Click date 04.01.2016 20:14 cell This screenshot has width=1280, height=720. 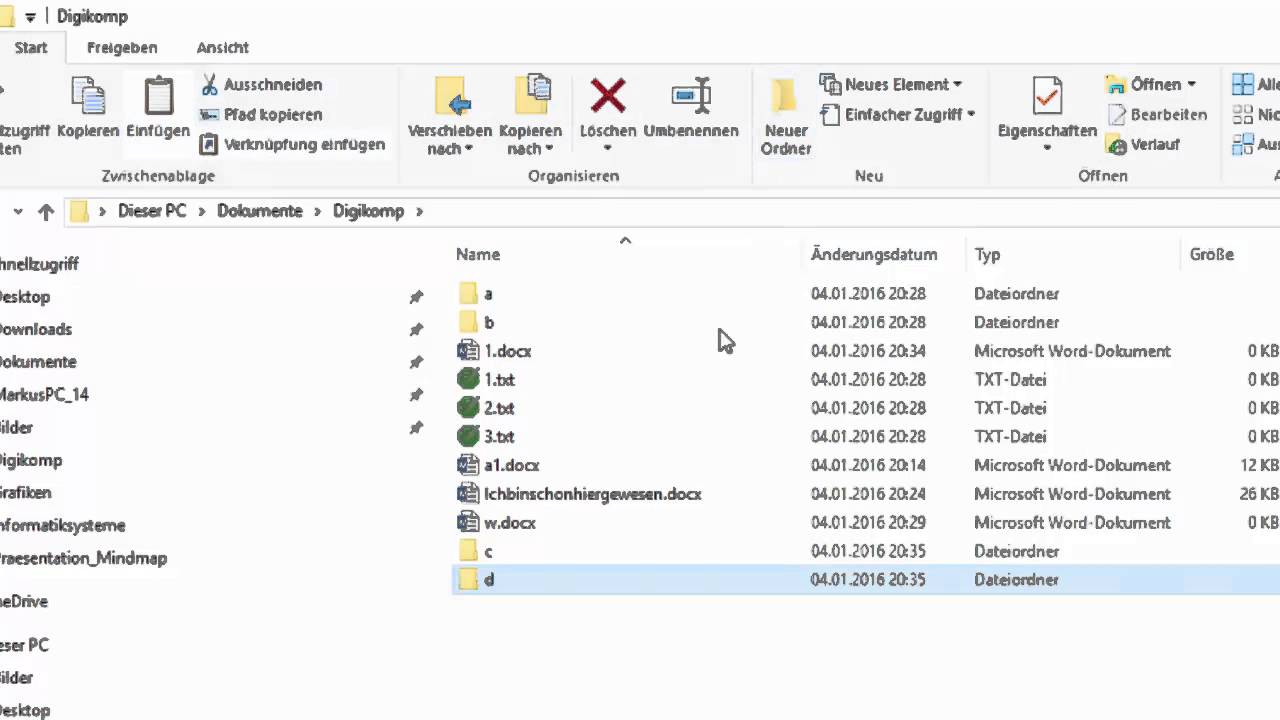click(868, 465)
